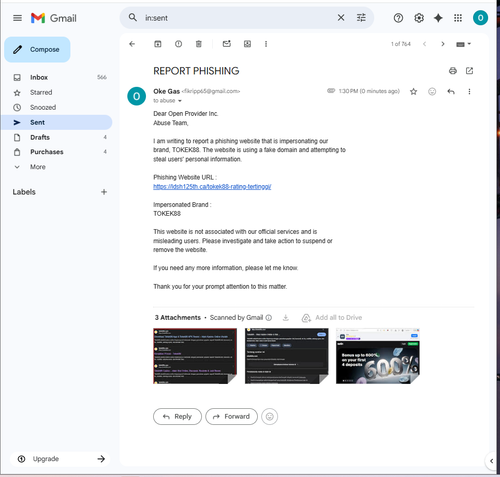This screenshot has width=500, height=477.
Task: Reply using the arrow icon near timestamp
Action: coord(451,91)
